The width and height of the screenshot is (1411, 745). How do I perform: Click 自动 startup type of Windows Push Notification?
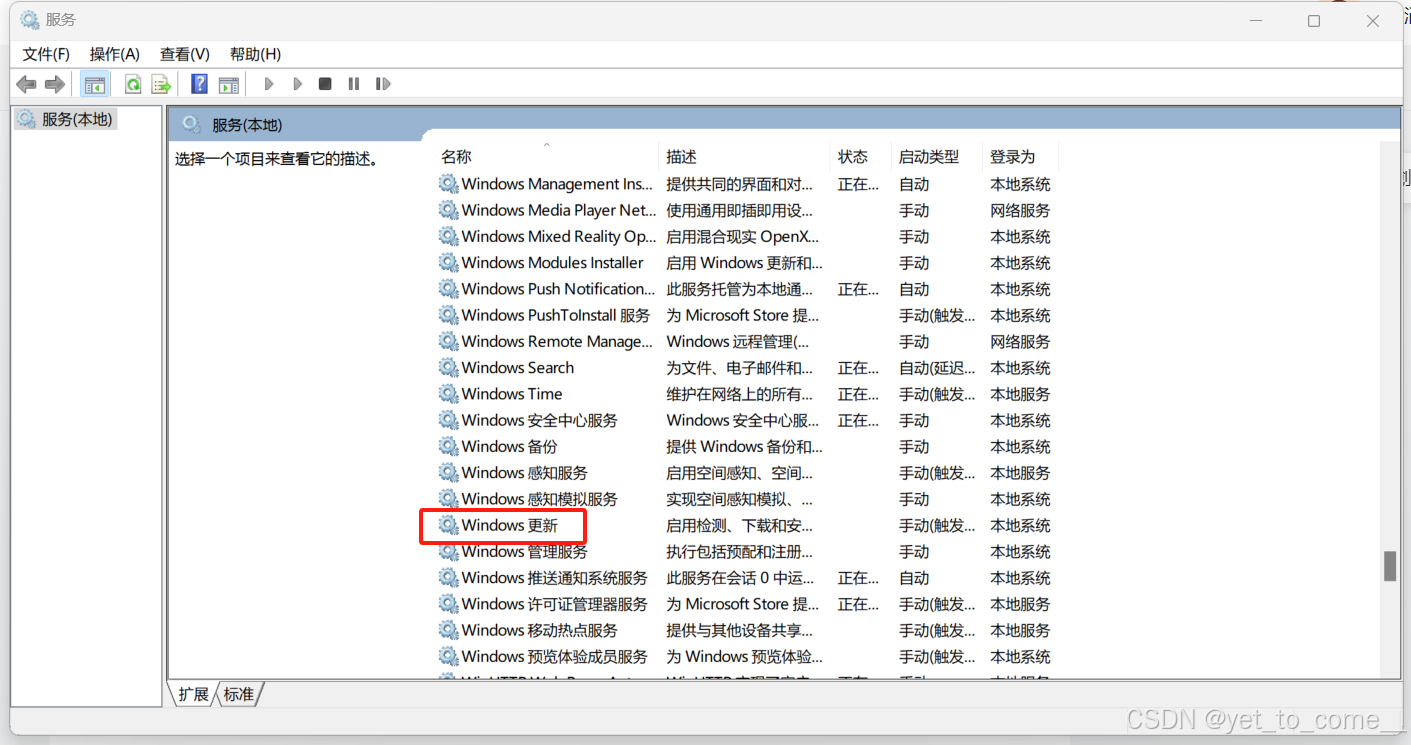[914, 289]
